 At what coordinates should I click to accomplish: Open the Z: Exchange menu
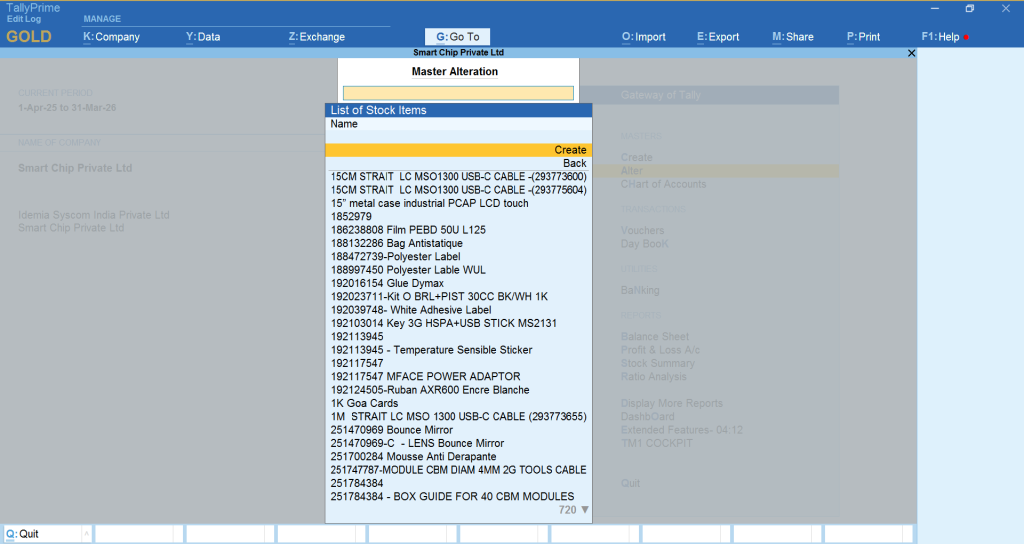click(316, 37)
